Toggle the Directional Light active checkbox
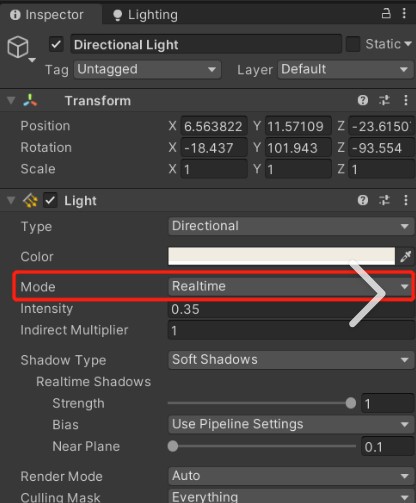This screenshot has width=416, height=503. pos(56,44)
